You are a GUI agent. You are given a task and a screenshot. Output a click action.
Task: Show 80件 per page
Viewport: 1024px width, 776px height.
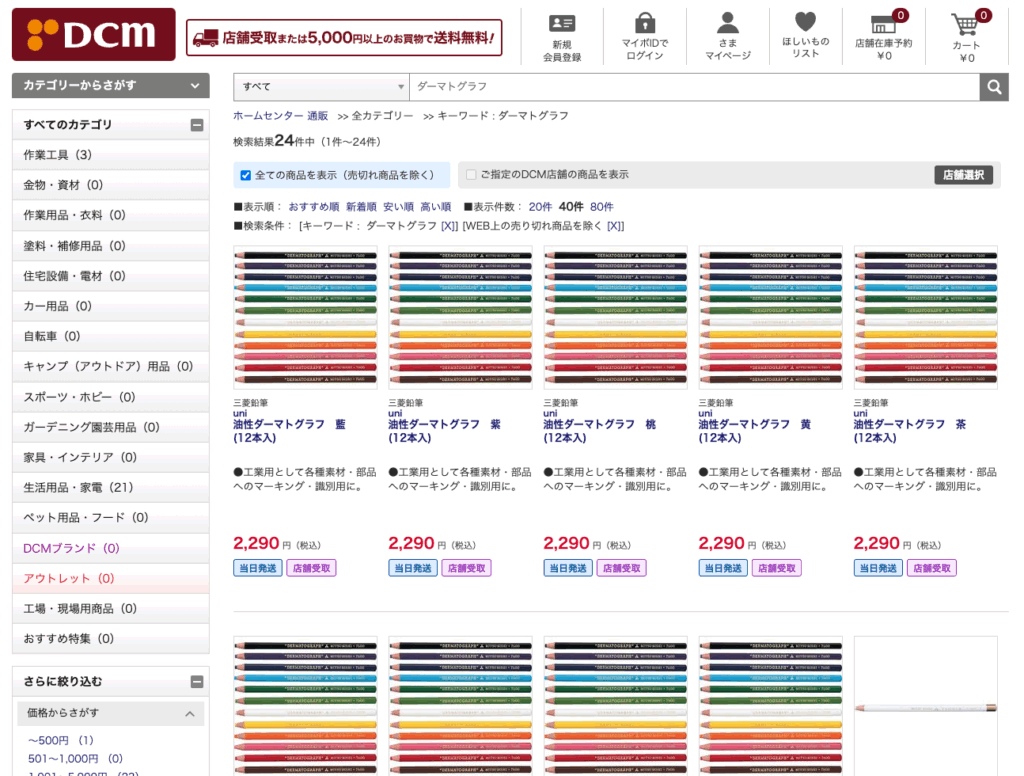click(x=601, y=207)
